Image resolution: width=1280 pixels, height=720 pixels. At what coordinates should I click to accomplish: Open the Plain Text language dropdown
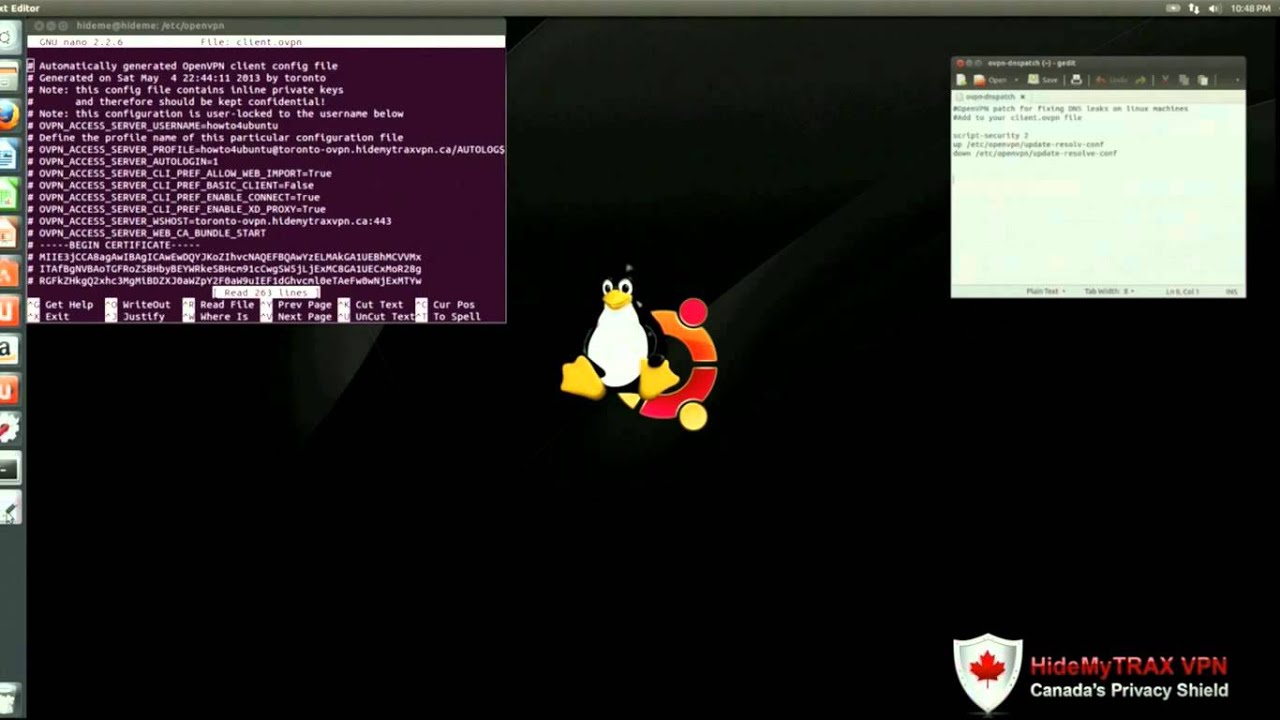coord(1045,291)
